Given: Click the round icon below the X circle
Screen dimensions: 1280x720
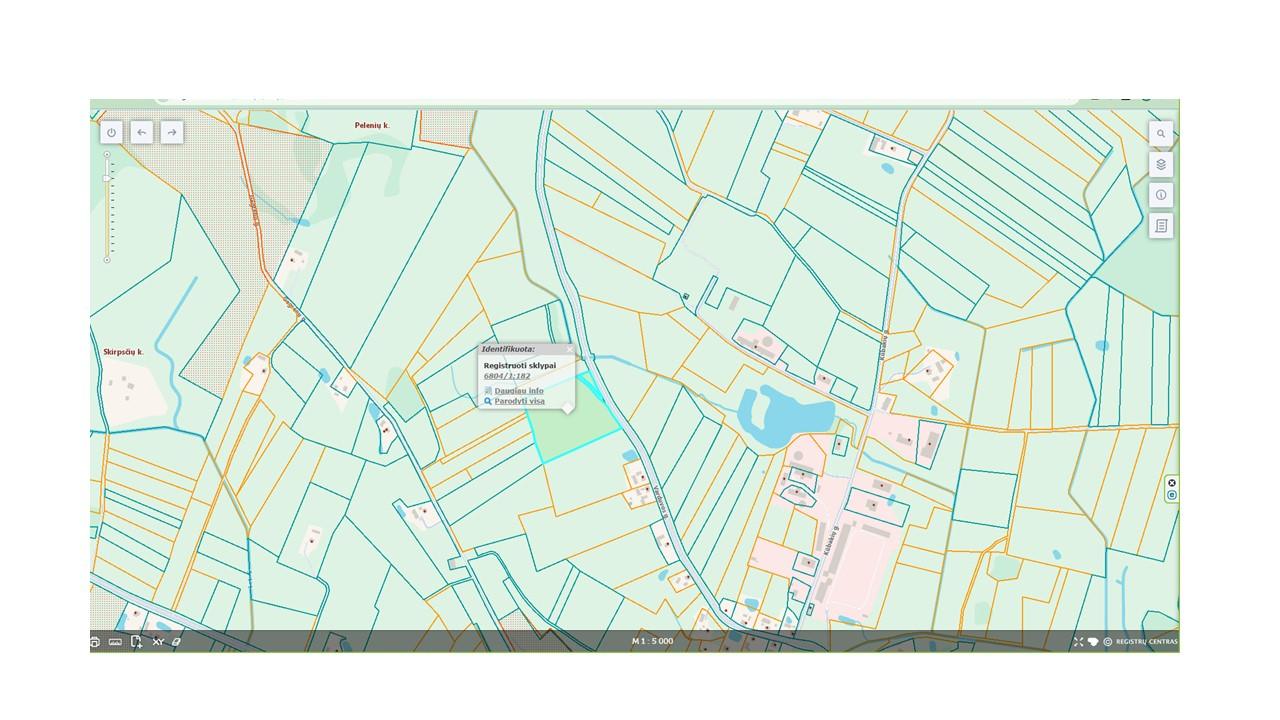Looking at the screenshot, I should pyautogui.click(x=1172, y=495).
